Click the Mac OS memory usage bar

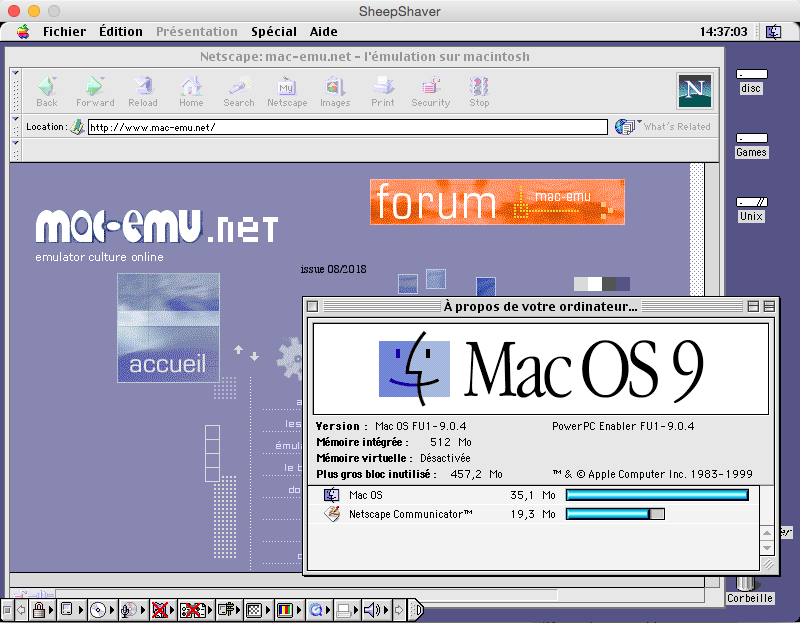657,494
